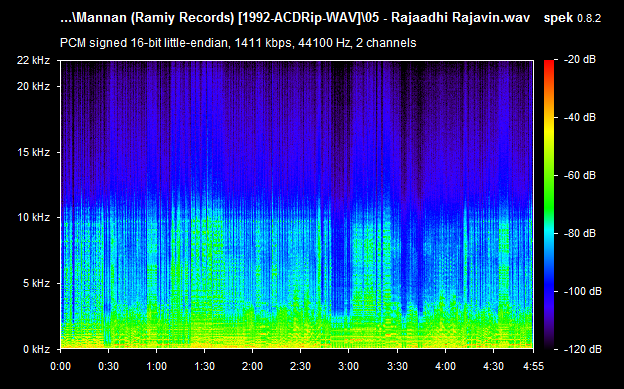Viewport: 624px width, 389px height.
Task: Click the '10 kHz' frequency axis label
Action: 33,217
